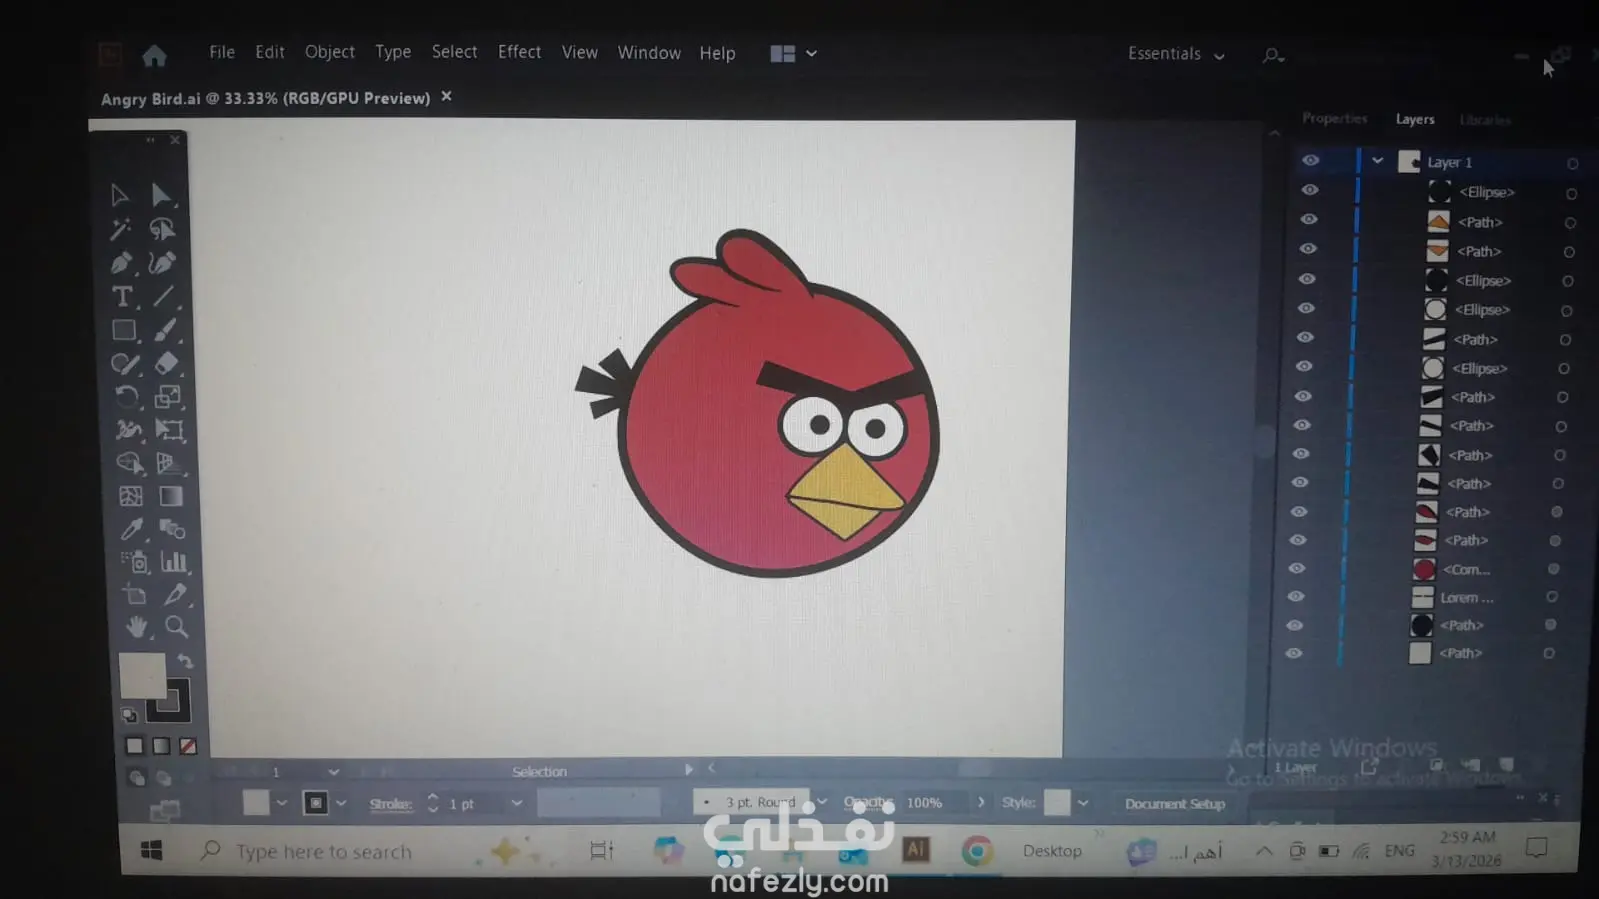Activate the Type tool
This screenshot has width=1599, height=899.
coord(122,297)
